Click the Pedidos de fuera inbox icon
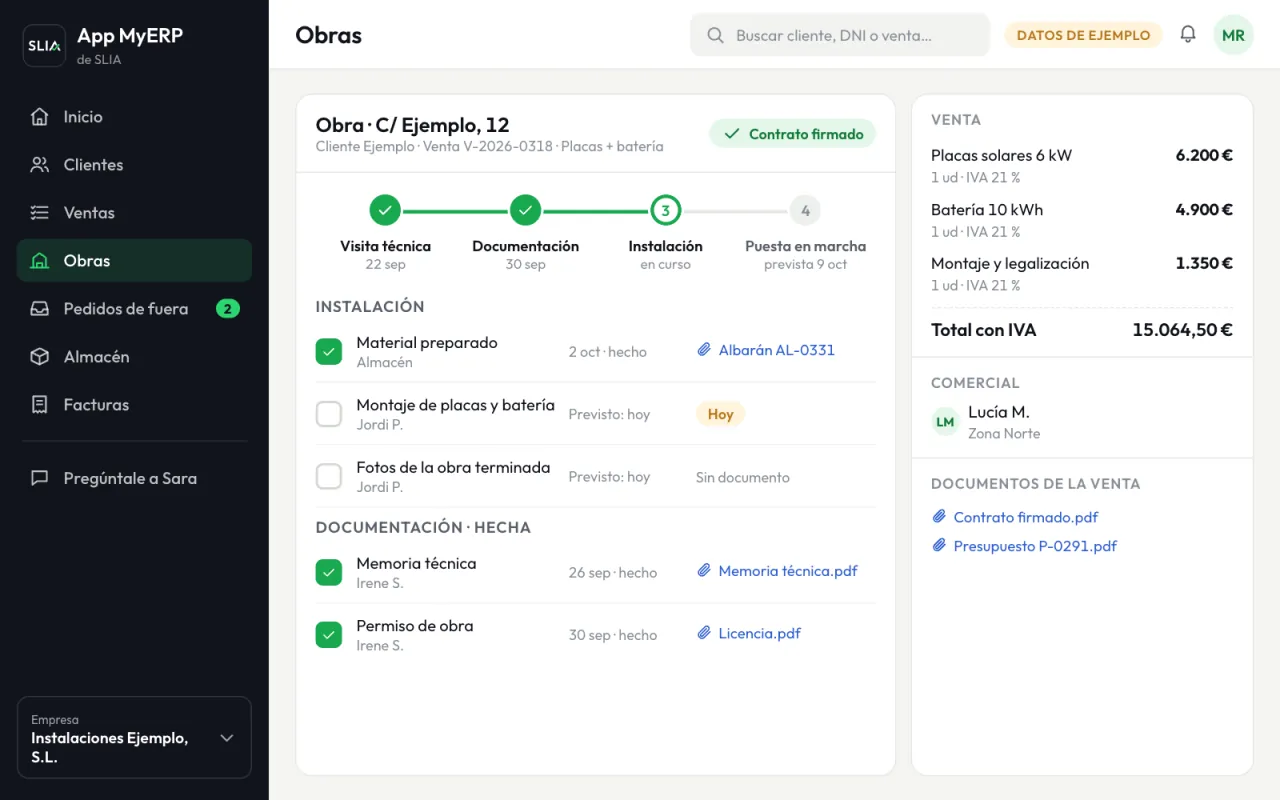Screen dimensions: 1280x800 (40, 309)
